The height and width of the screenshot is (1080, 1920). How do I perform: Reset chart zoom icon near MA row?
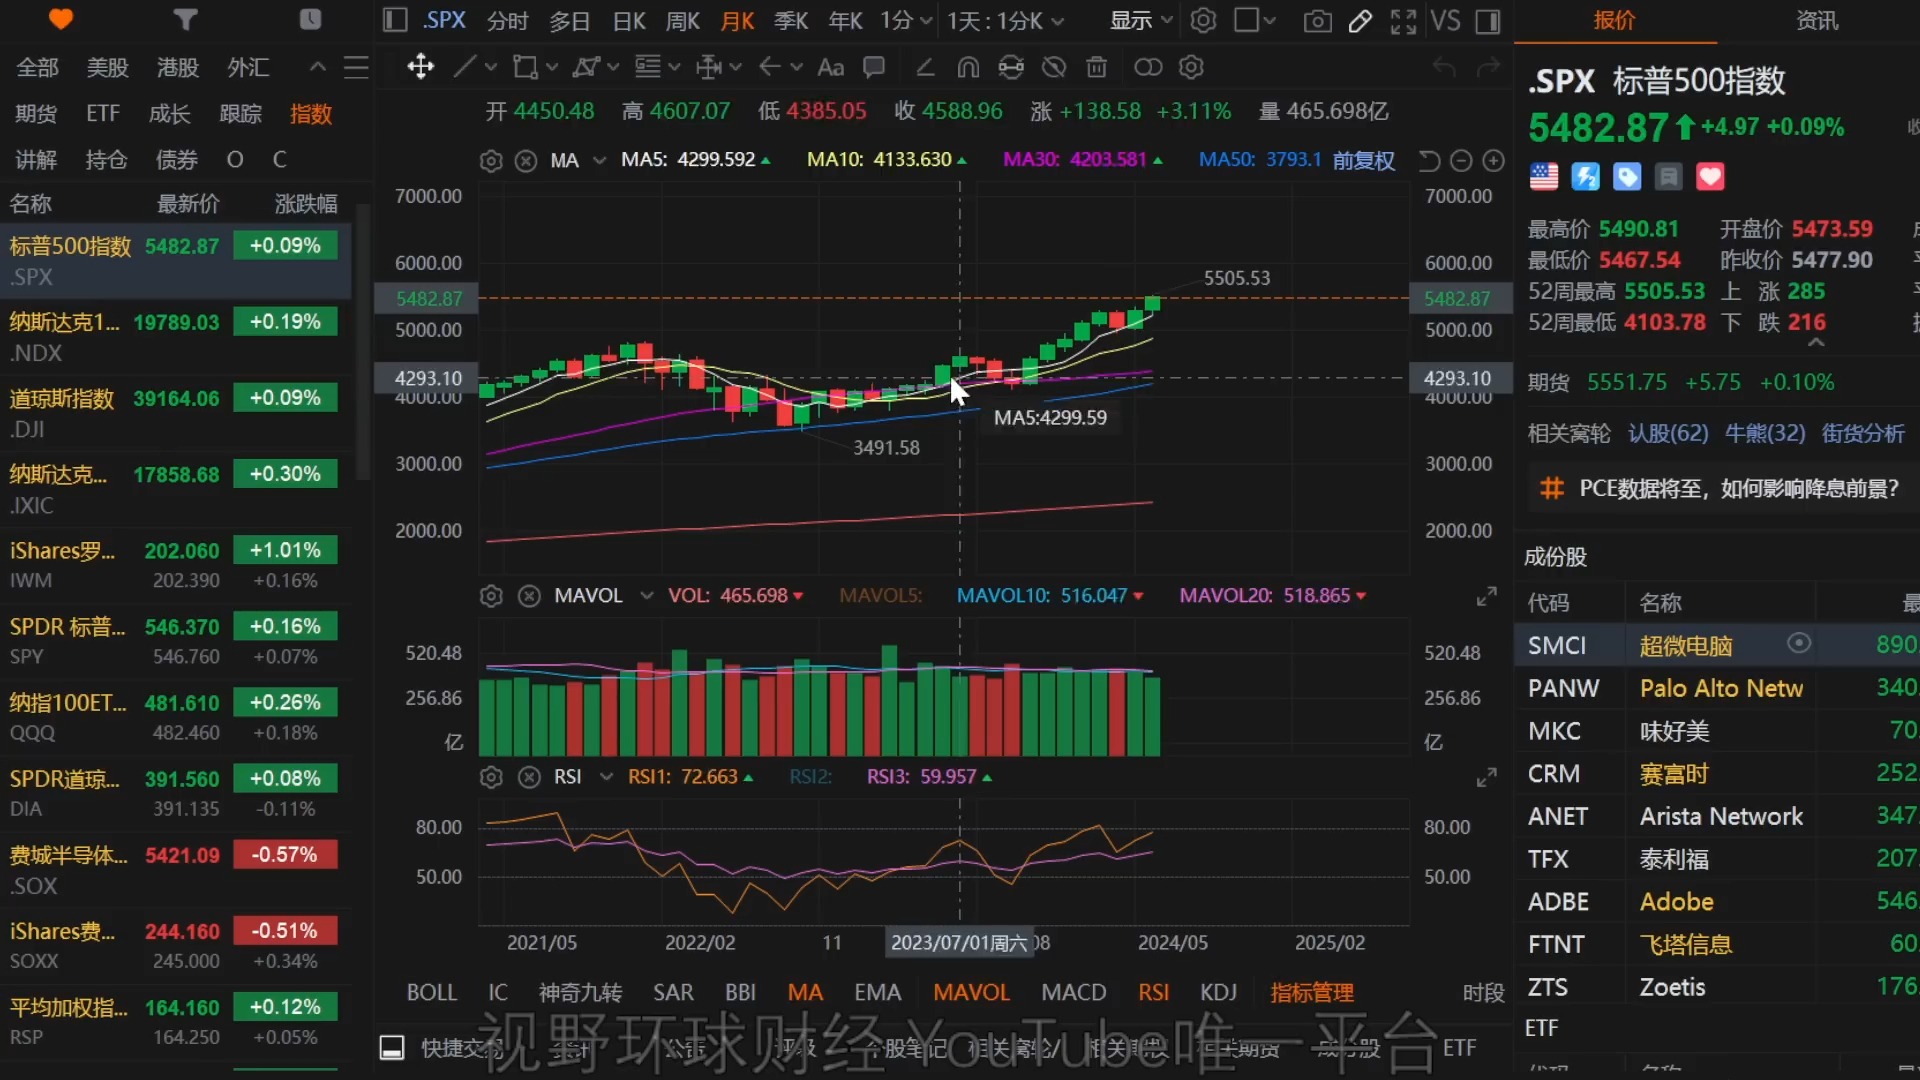1429,160
